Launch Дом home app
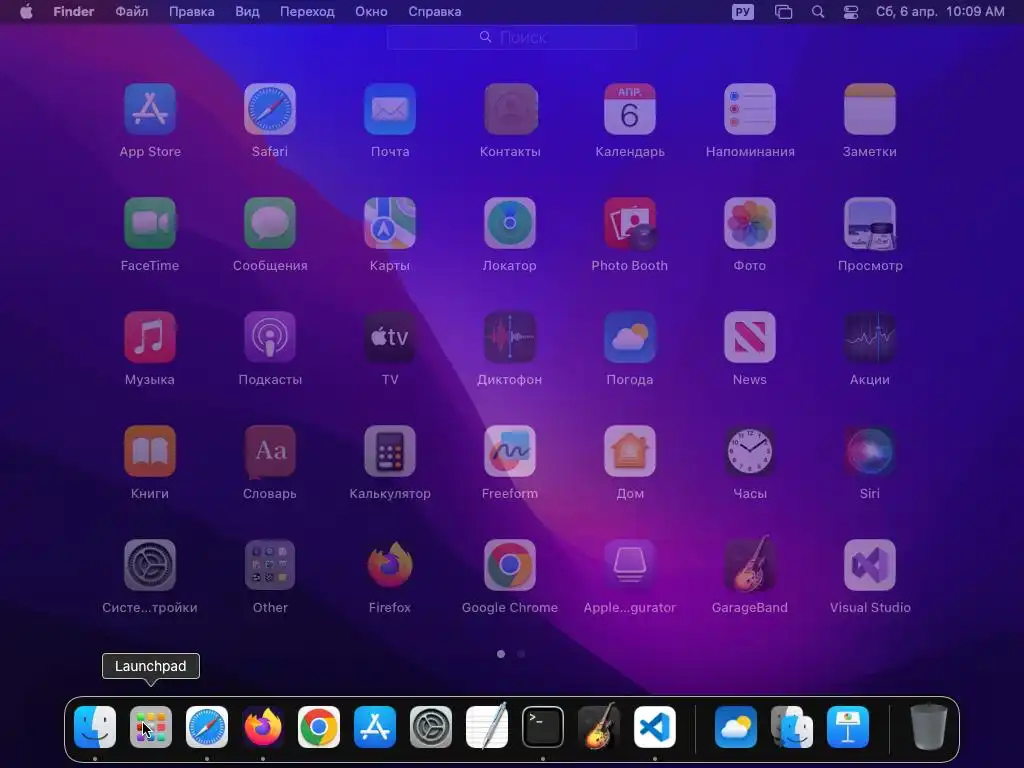The height and width of the screenshot is (768, 1024). coord(630,451)
